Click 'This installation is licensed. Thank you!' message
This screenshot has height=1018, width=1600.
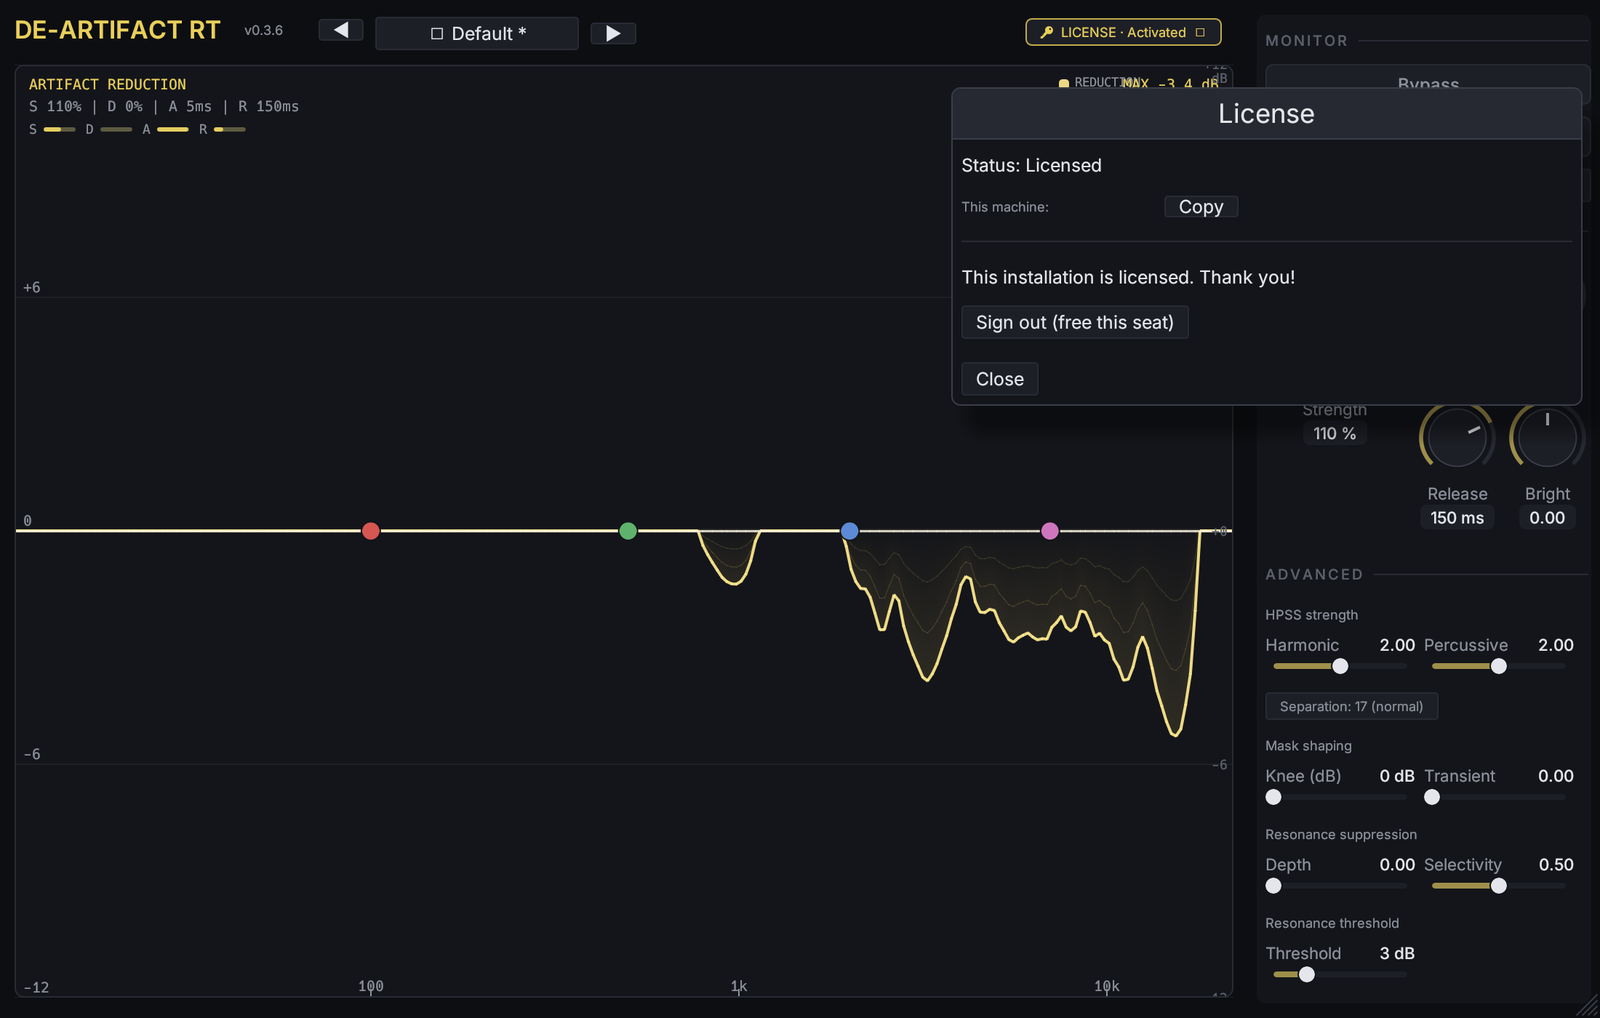(1128, 277)
